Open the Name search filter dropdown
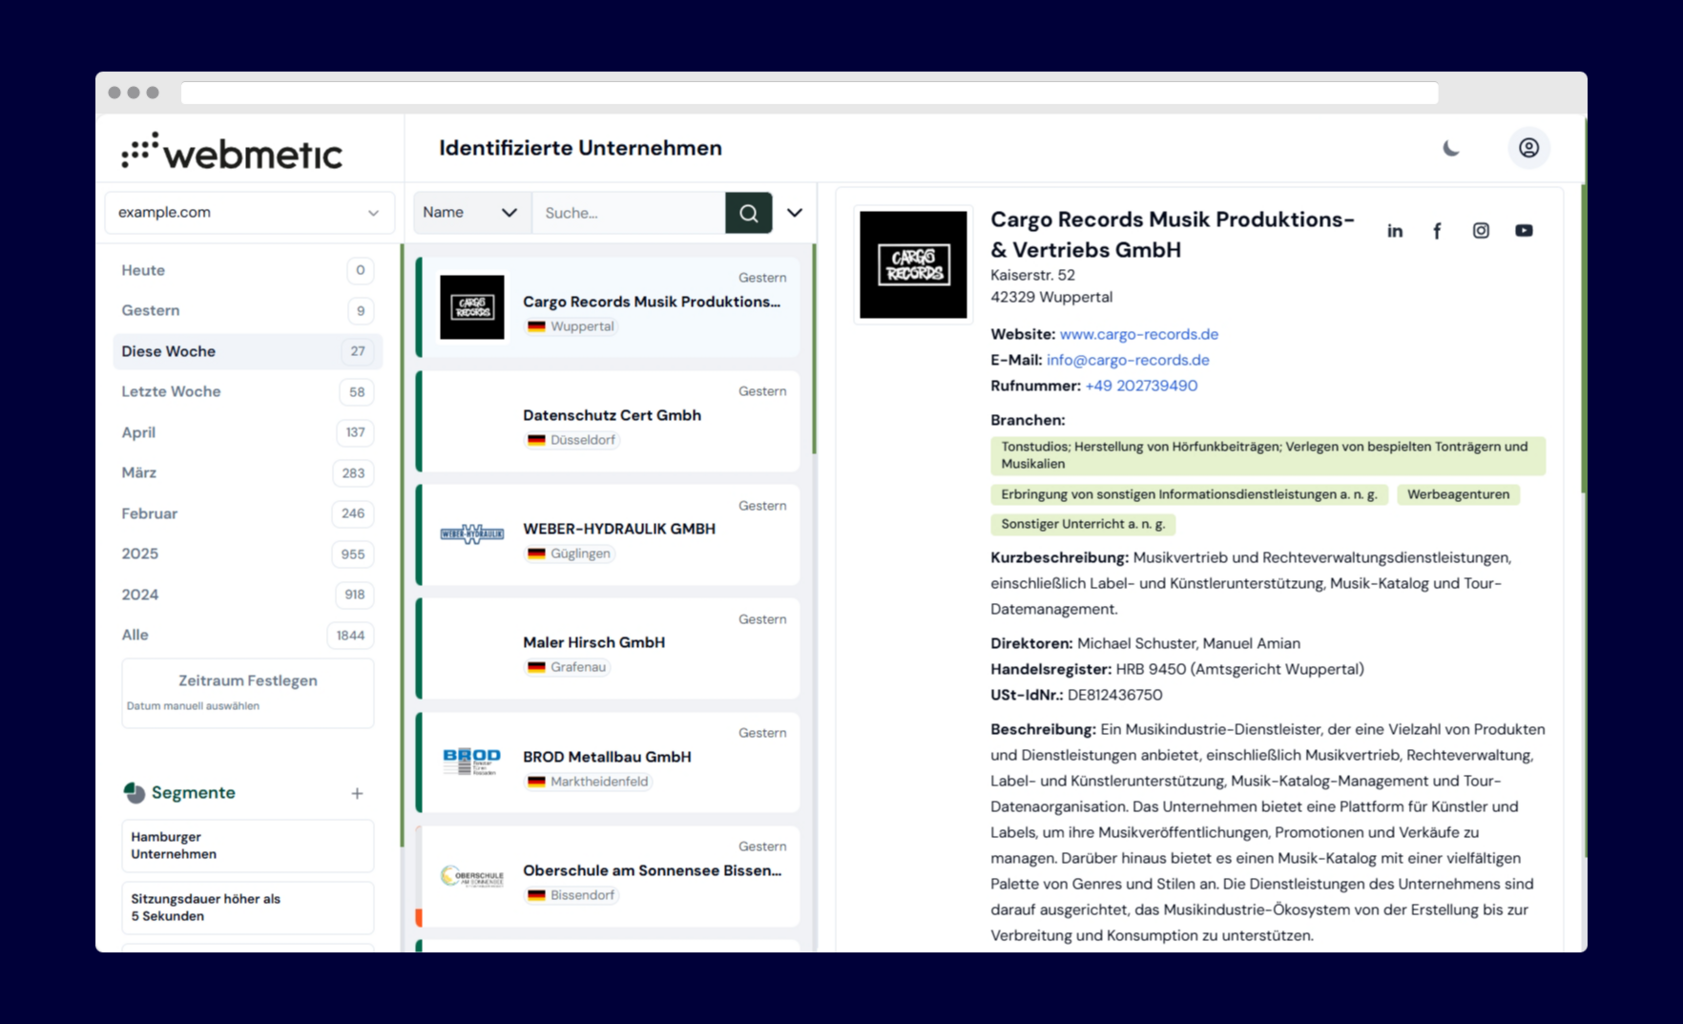1683x1024 pixels. click(x=471, y=213)
